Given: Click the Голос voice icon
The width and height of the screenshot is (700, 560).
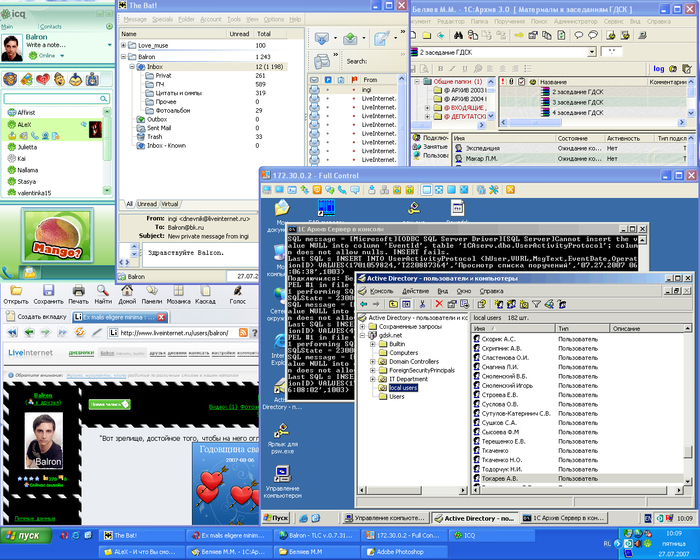Looking at the screenshot, I should point(238,291).
